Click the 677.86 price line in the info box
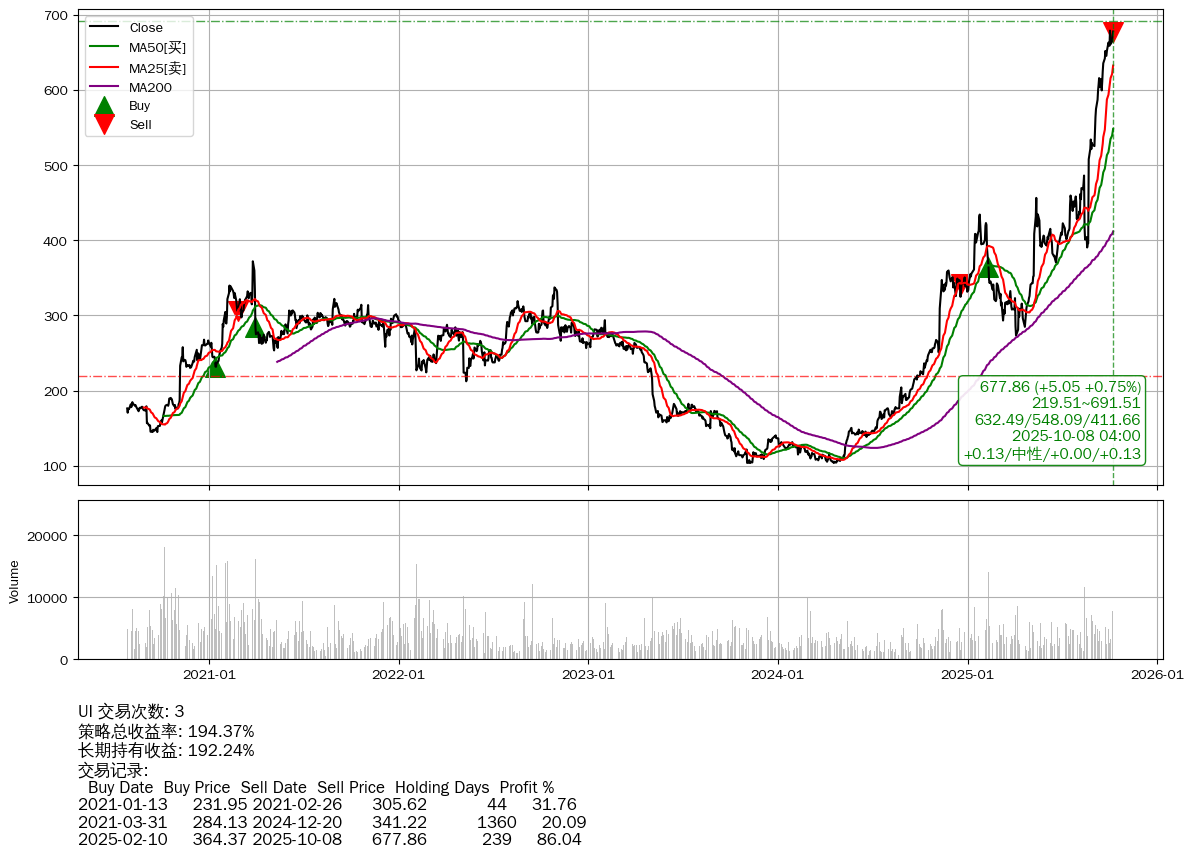 click(x=1059, y=387)
